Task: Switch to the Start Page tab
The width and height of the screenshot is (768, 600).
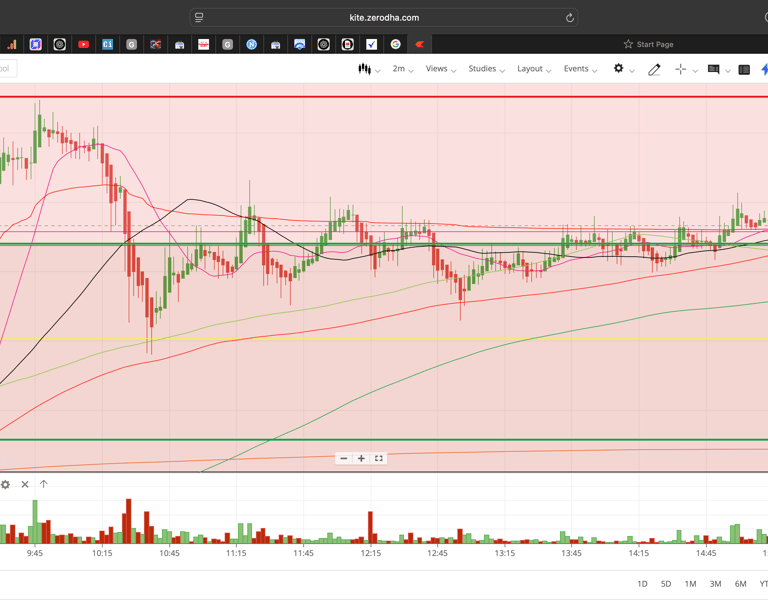Action: (648, 44)
